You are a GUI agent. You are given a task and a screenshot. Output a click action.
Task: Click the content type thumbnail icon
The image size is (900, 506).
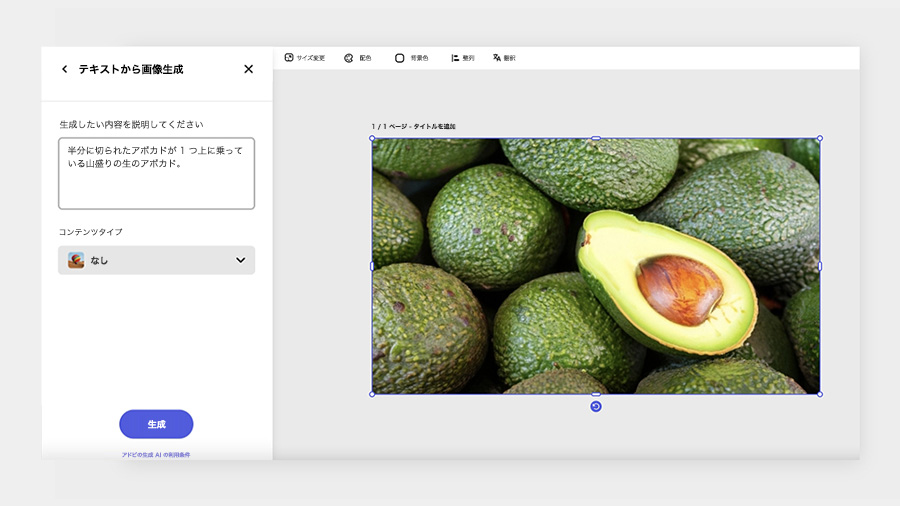76,260
